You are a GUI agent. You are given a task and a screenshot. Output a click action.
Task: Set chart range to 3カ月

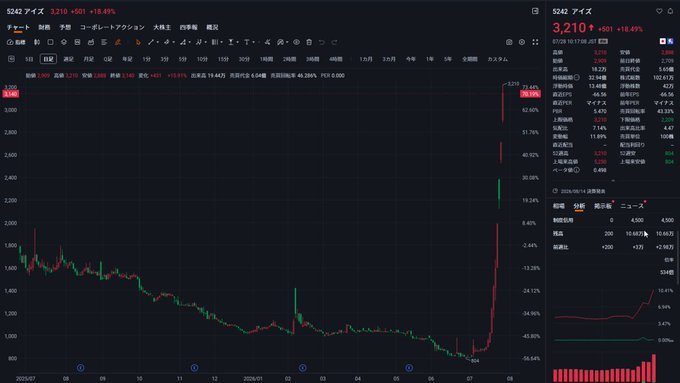[x=389, y=59]
